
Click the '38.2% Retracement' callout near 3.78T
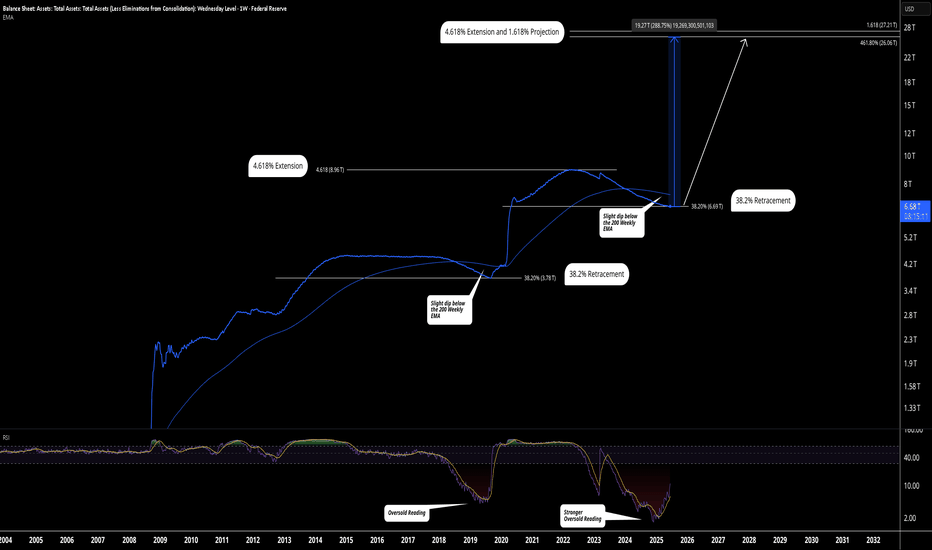tap(596, 274)
